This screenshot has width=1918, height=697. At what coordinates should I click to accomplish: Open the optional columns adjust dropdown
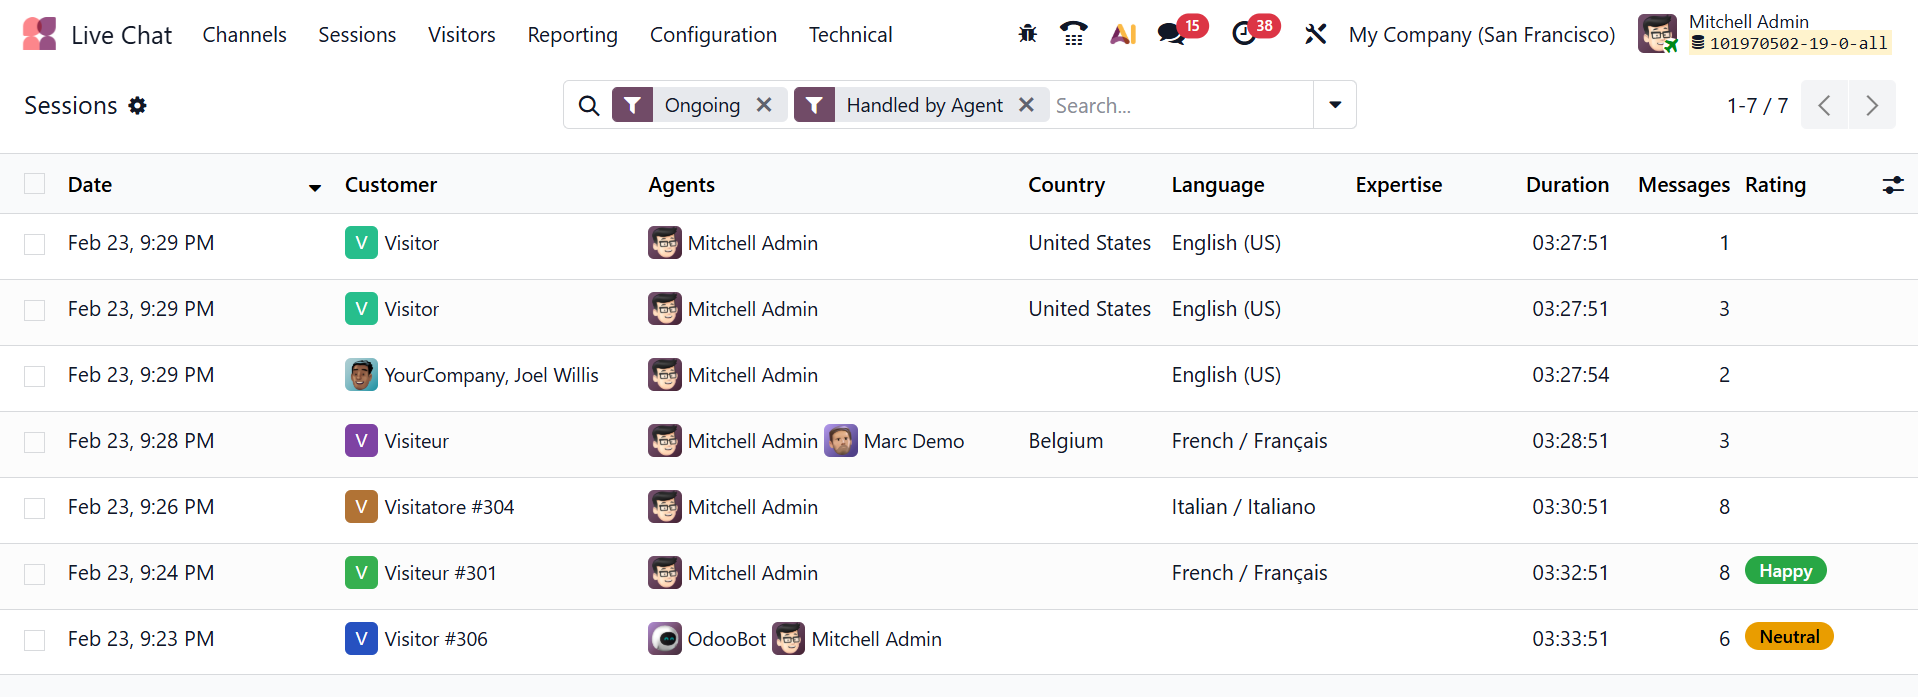coord(1892,185)
